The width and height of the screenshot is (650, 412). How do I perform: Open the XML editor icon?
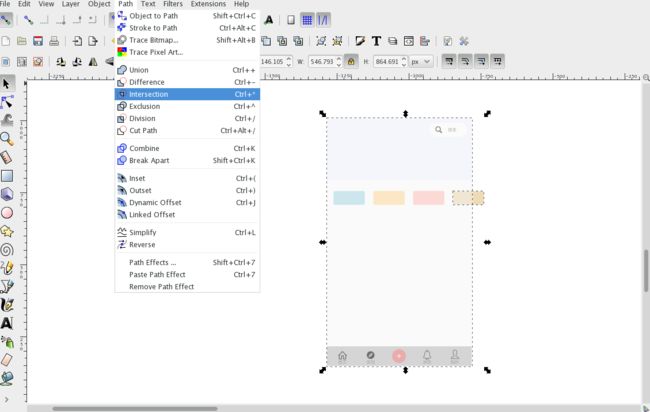408,41
